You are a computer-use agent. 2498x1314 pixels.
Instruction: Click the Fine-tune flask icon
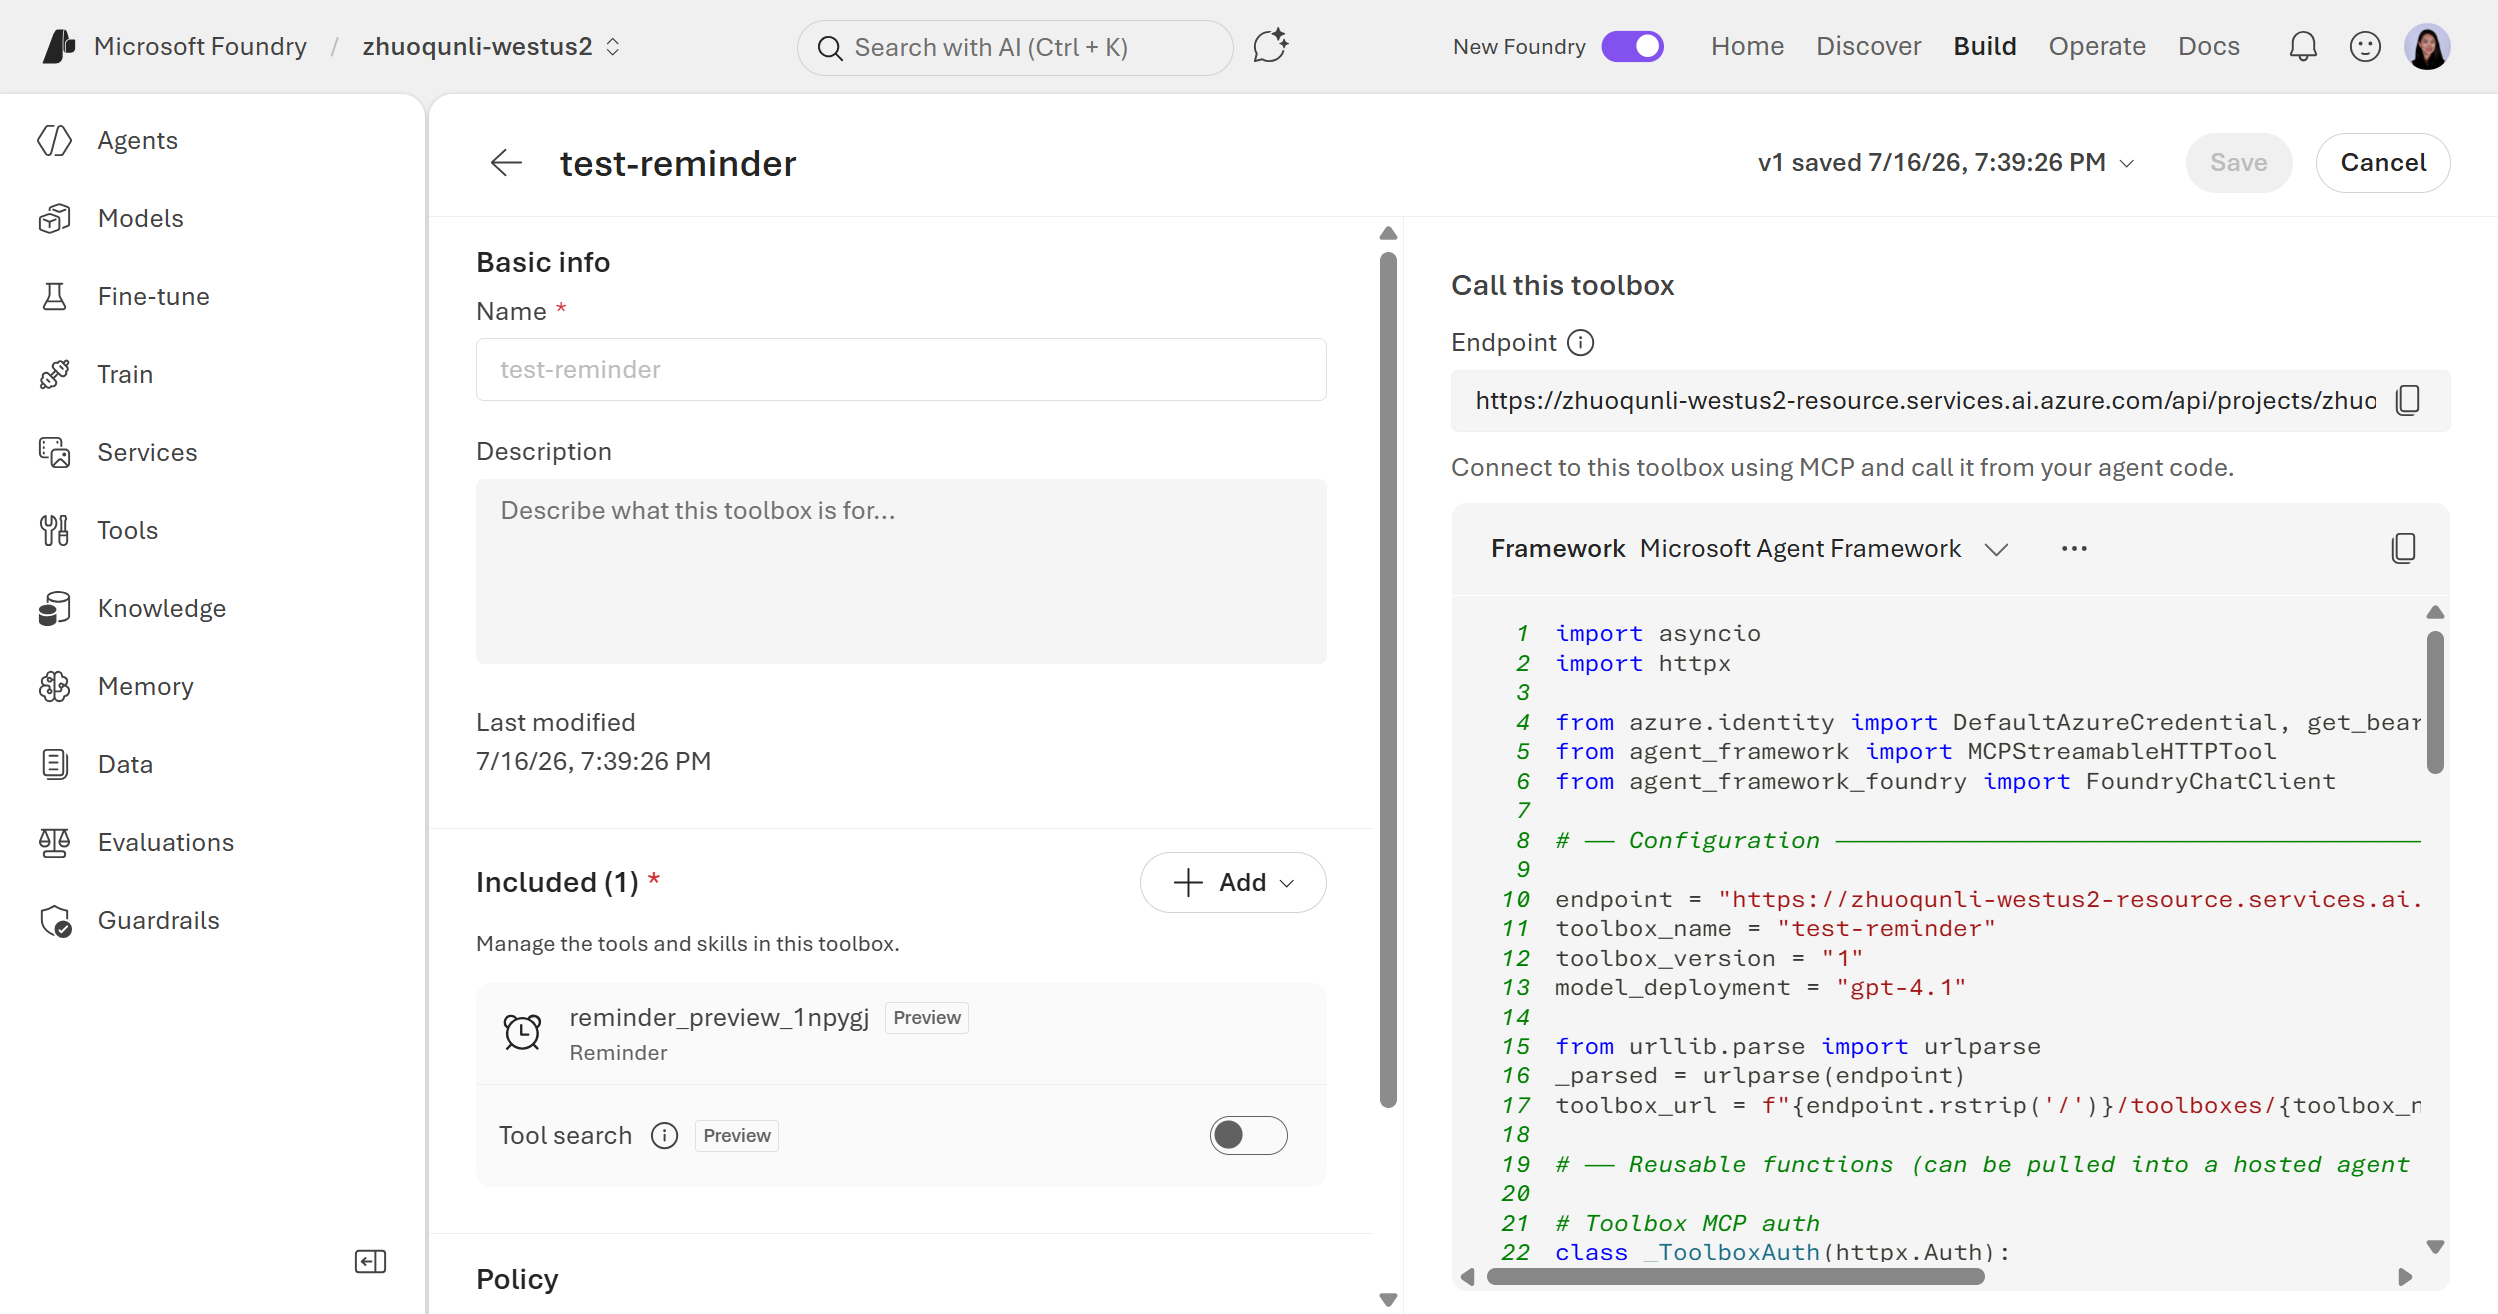click(x=55, y=297)
